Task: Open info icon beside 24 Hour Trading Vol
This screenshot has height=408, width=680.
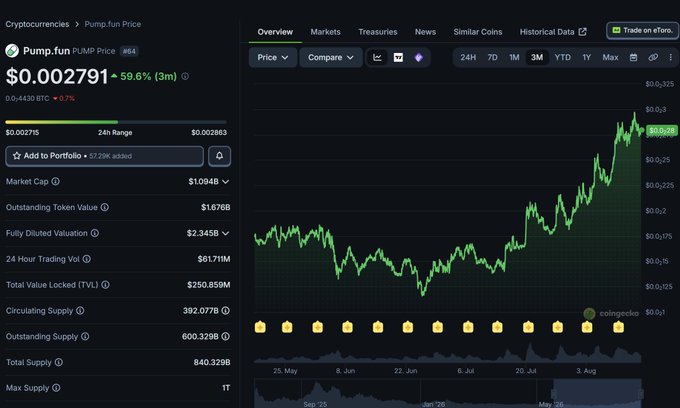Action: (x=87, y=259)
